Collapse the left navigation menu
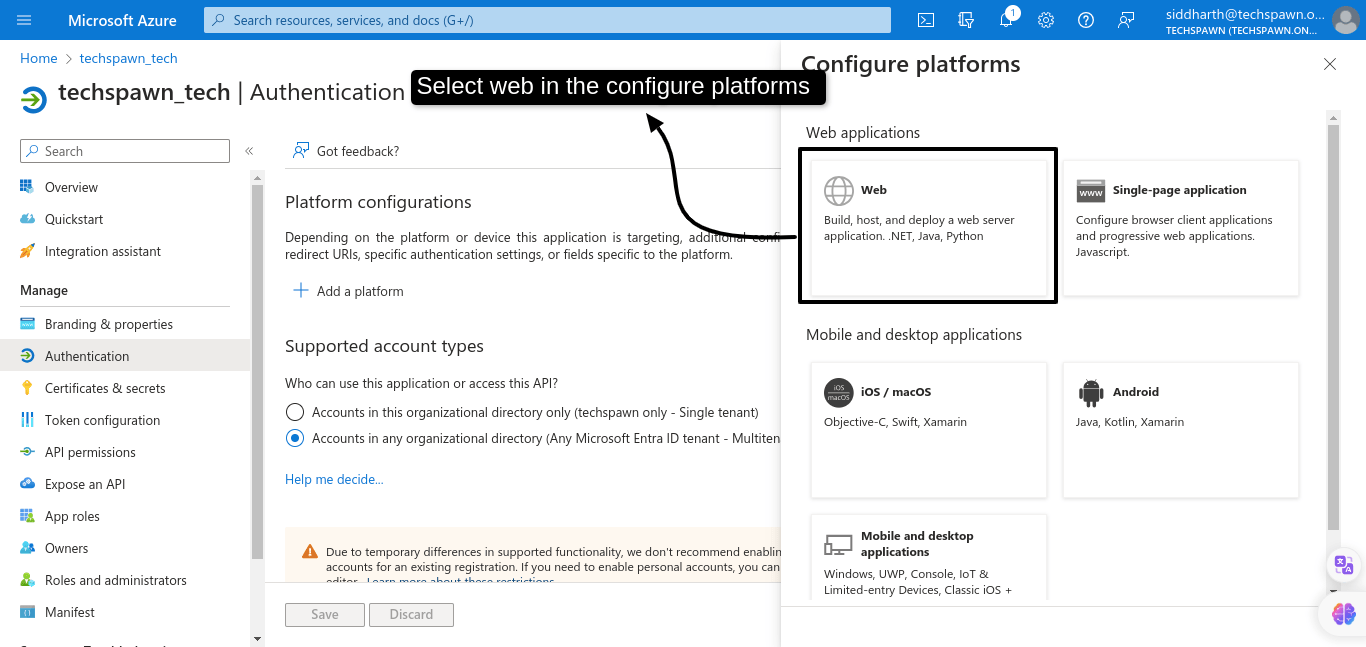The width and height of the screenshot is (1366, 647). (249, 151)
